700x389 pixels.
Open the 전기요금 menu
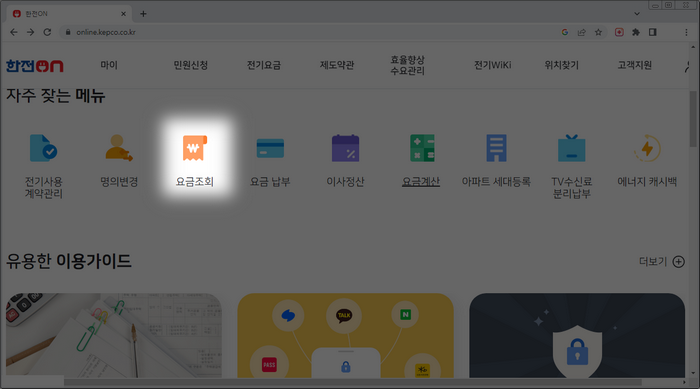[x=264, y=65]
